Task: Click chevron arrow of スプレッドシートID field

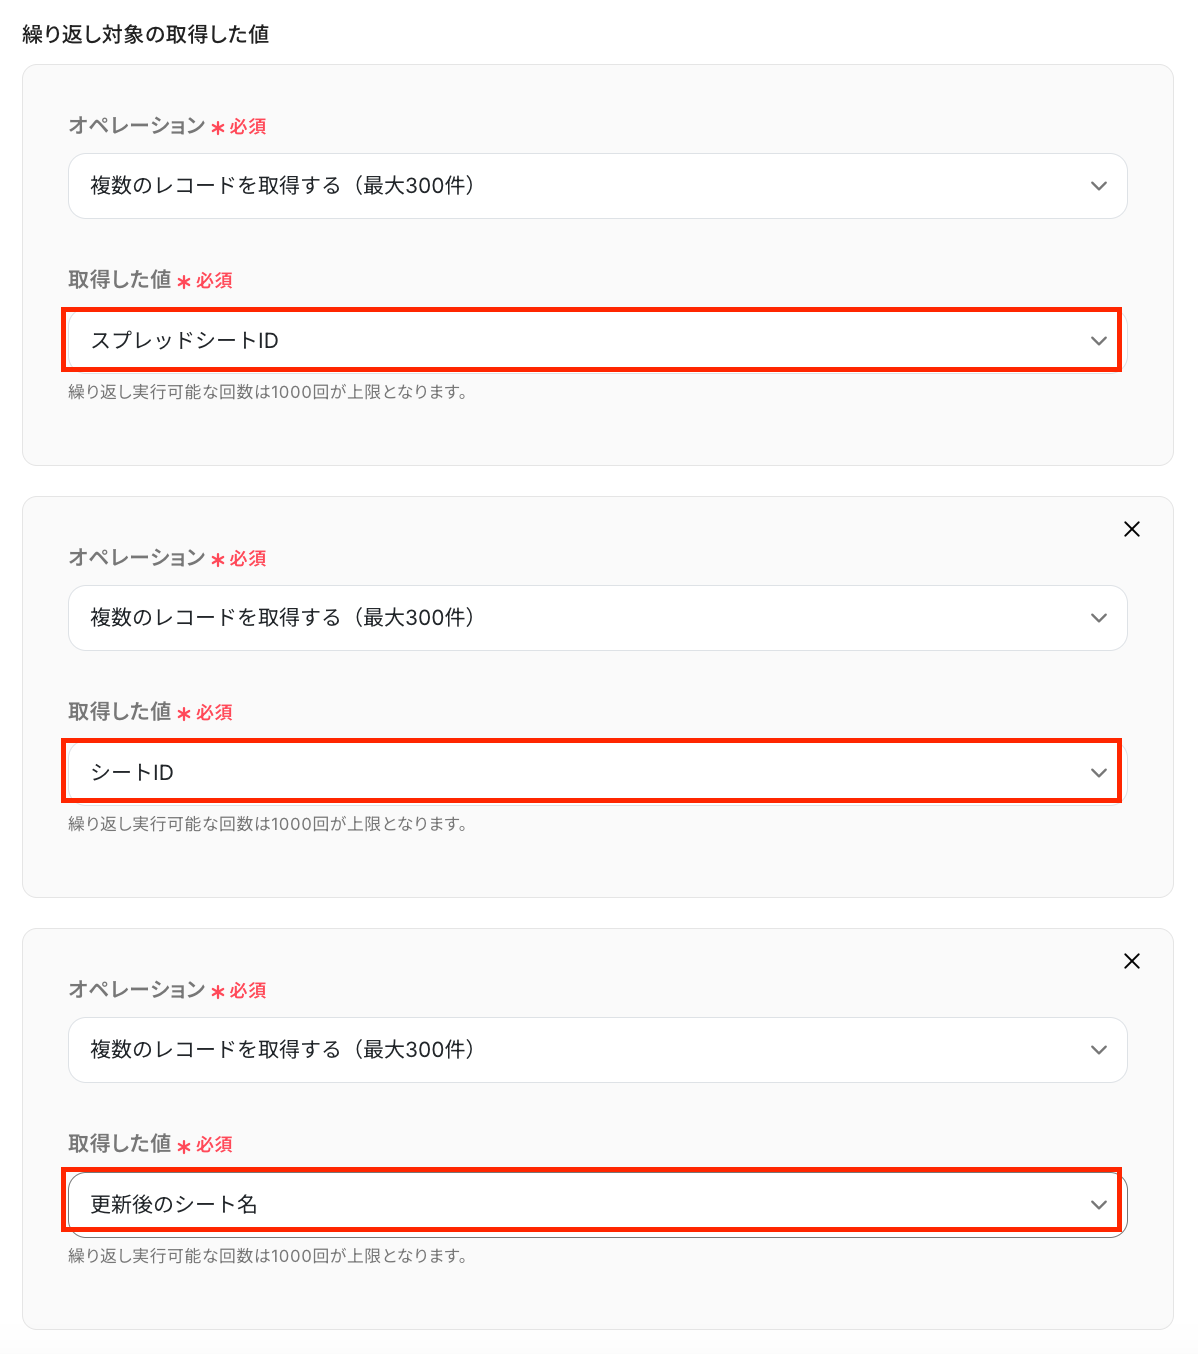Action: tap(1099, 341)
